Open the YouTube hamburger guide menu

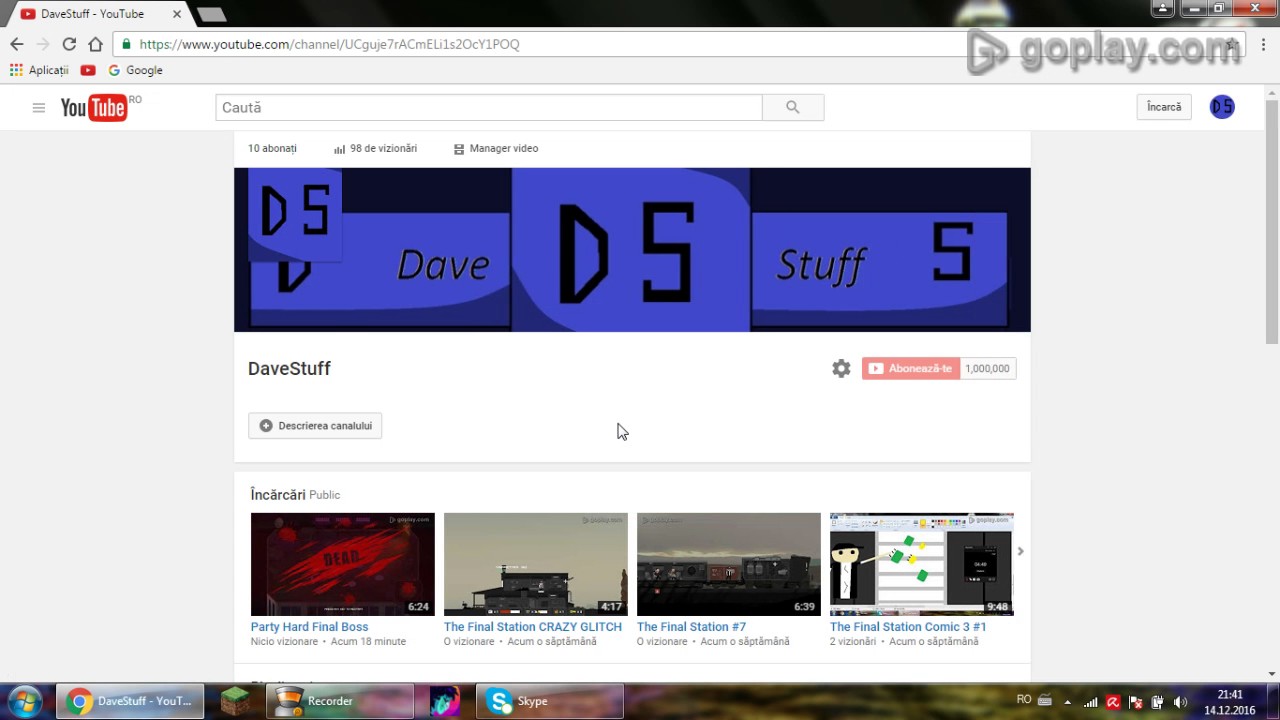(x=39, y=108)
